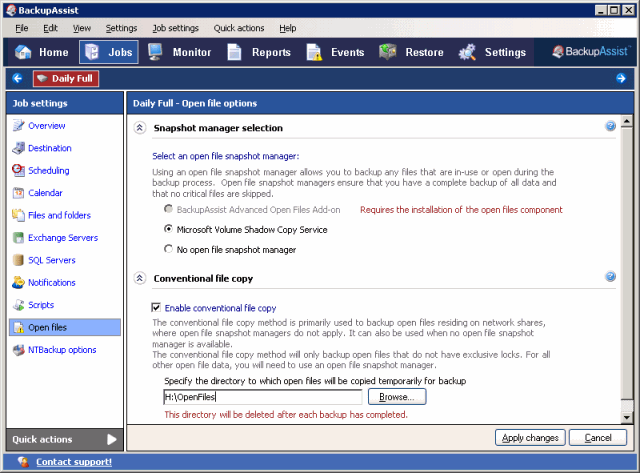This screenshot has width=640, height=473.
Task: Click the Daily Full job button
Action: [x=66, y=78]
